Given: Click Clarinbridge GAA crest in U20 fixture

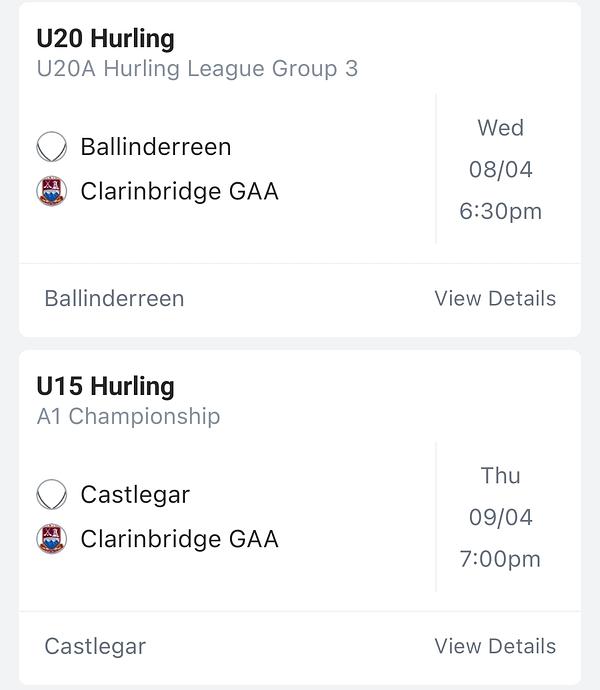Looking at the screenshot, I should point(51,191).
